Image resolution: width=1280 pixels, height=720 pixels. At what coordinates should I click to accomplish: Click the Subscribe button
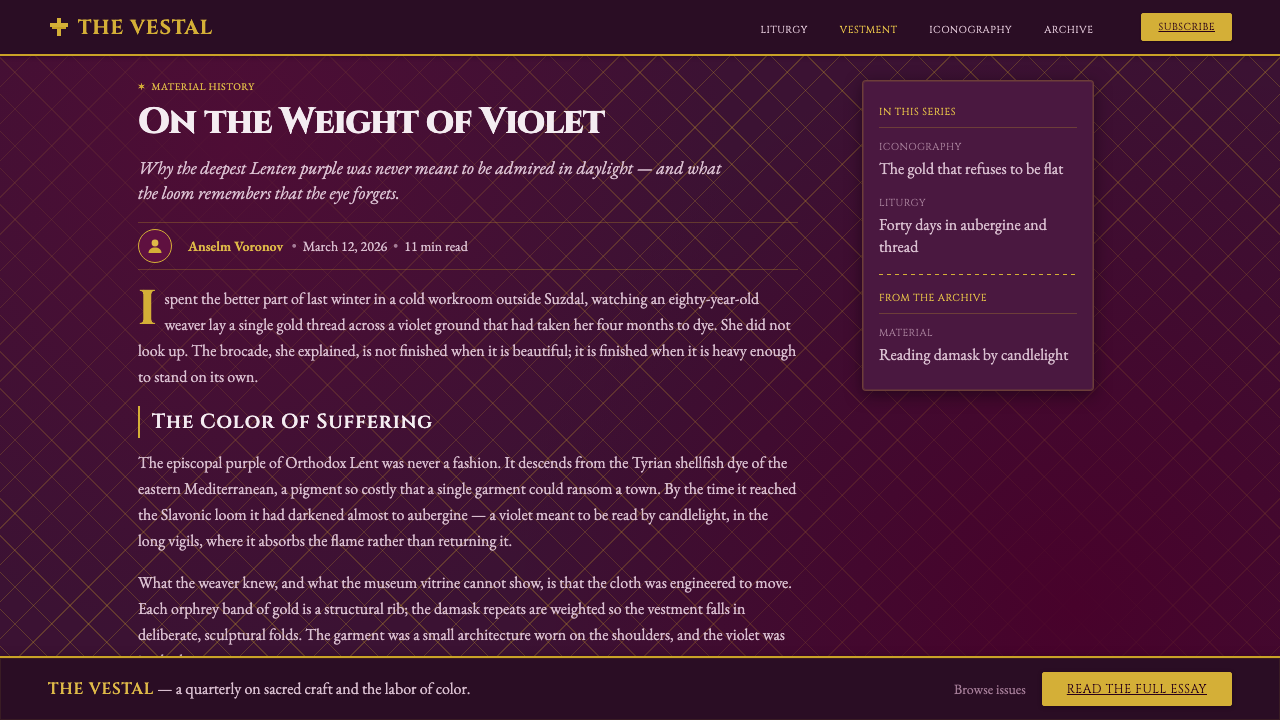(1186, 27)
